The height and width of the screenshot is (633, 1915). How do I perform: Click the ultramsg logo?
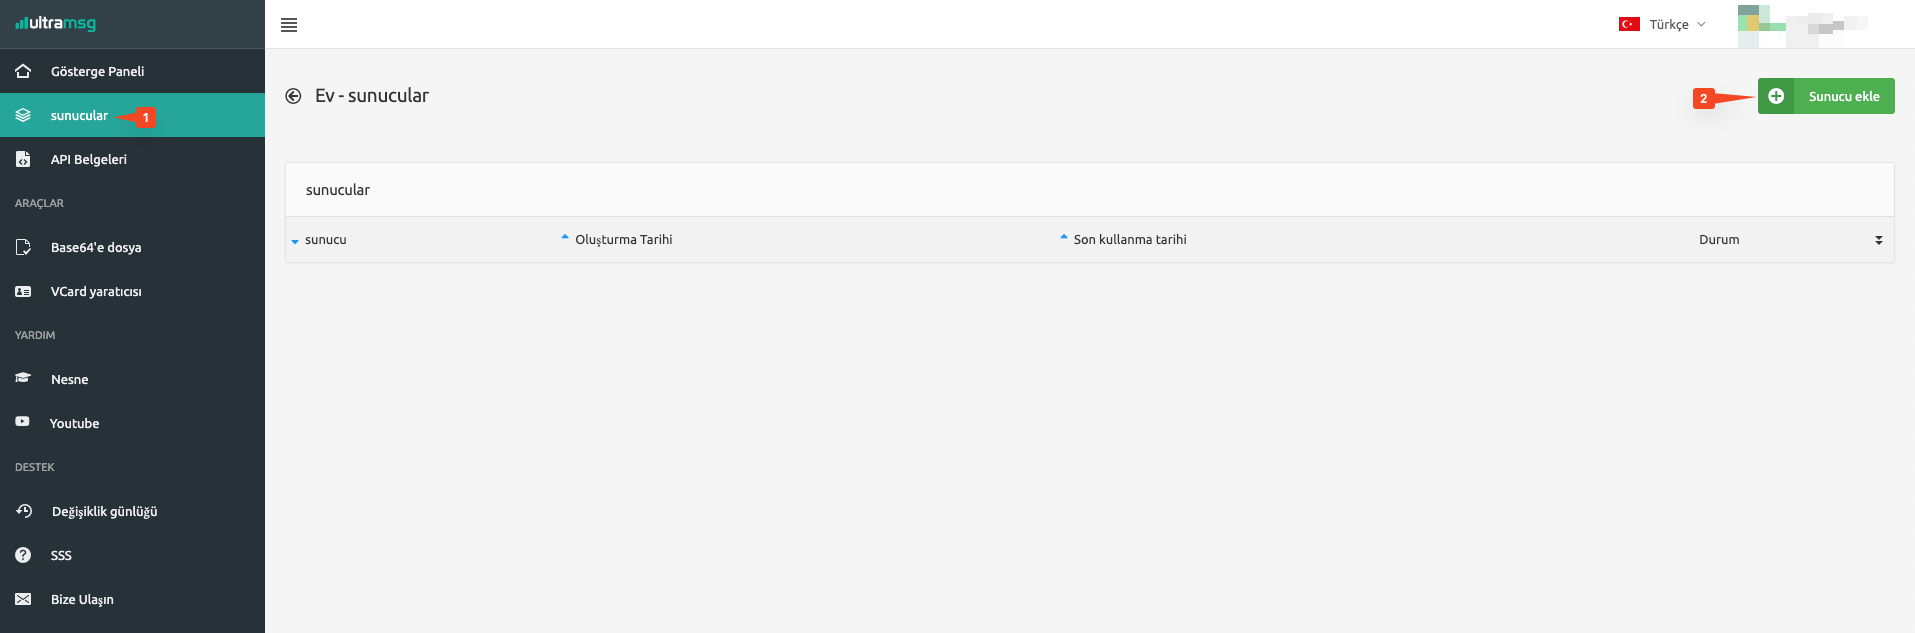click(x=56, y=23)
